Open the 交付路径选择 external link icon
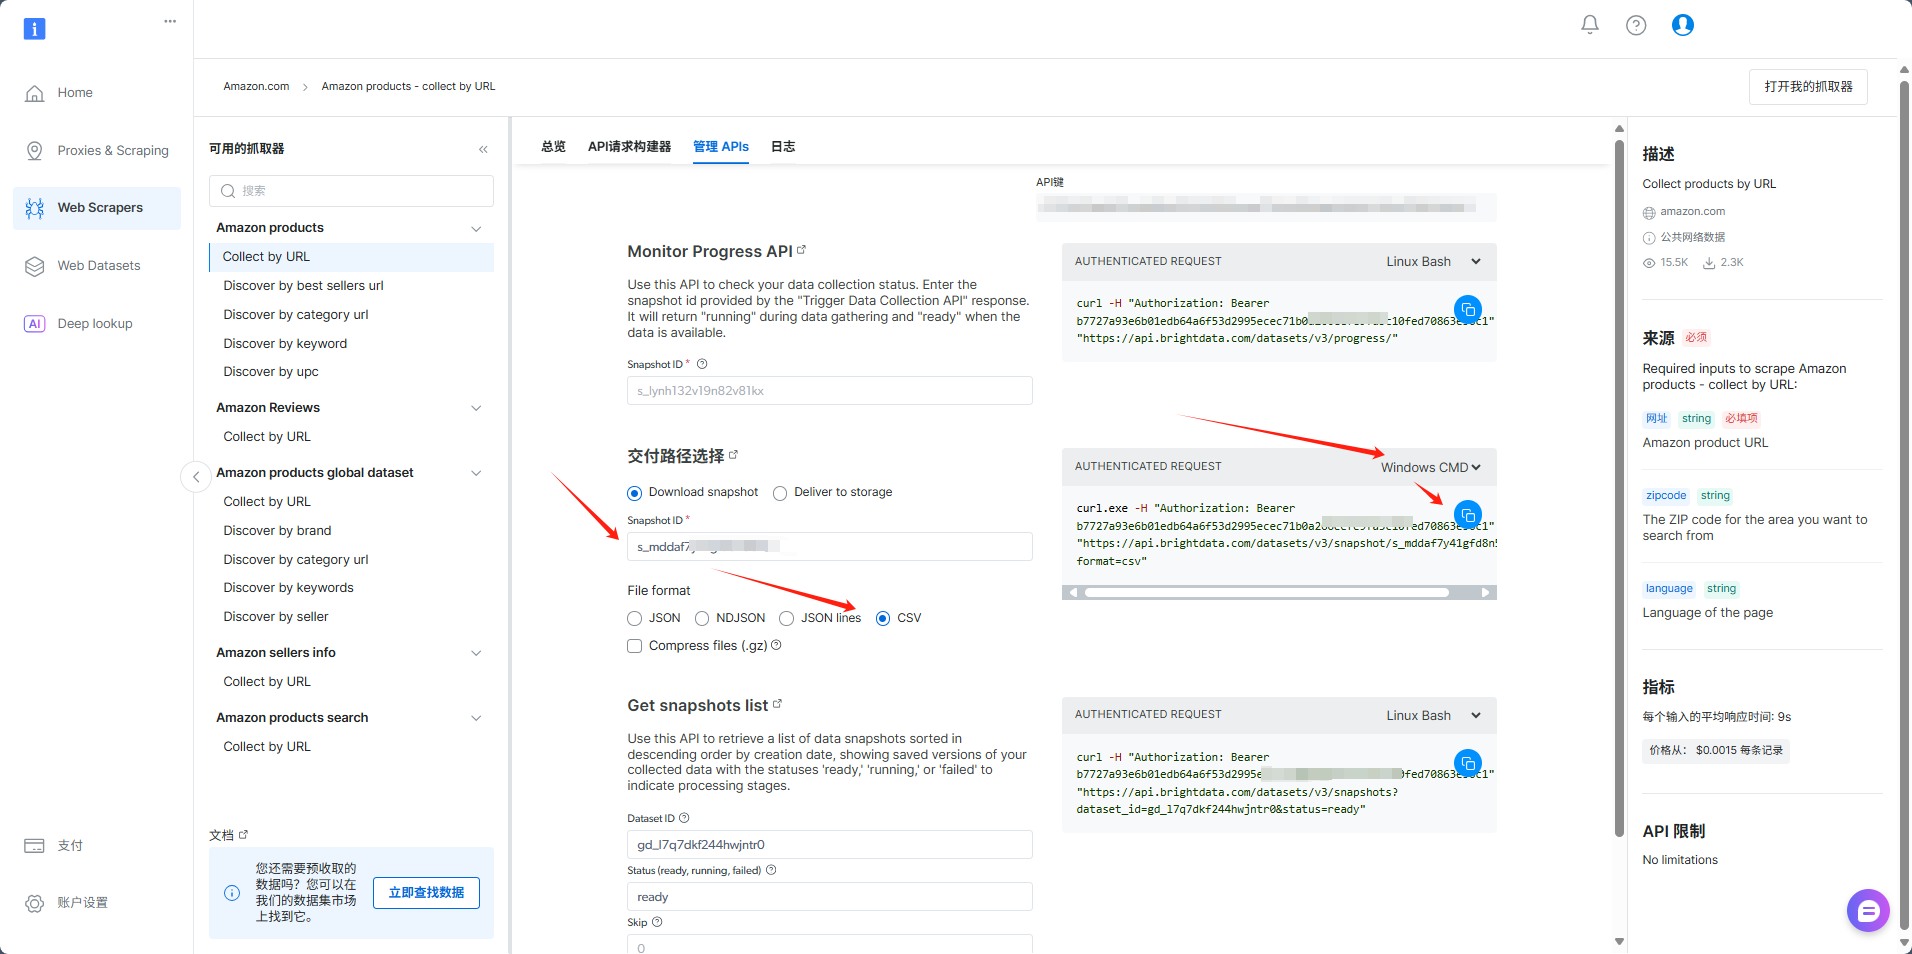Screen dimensions: 1912x954 click(x=733, y=455)
